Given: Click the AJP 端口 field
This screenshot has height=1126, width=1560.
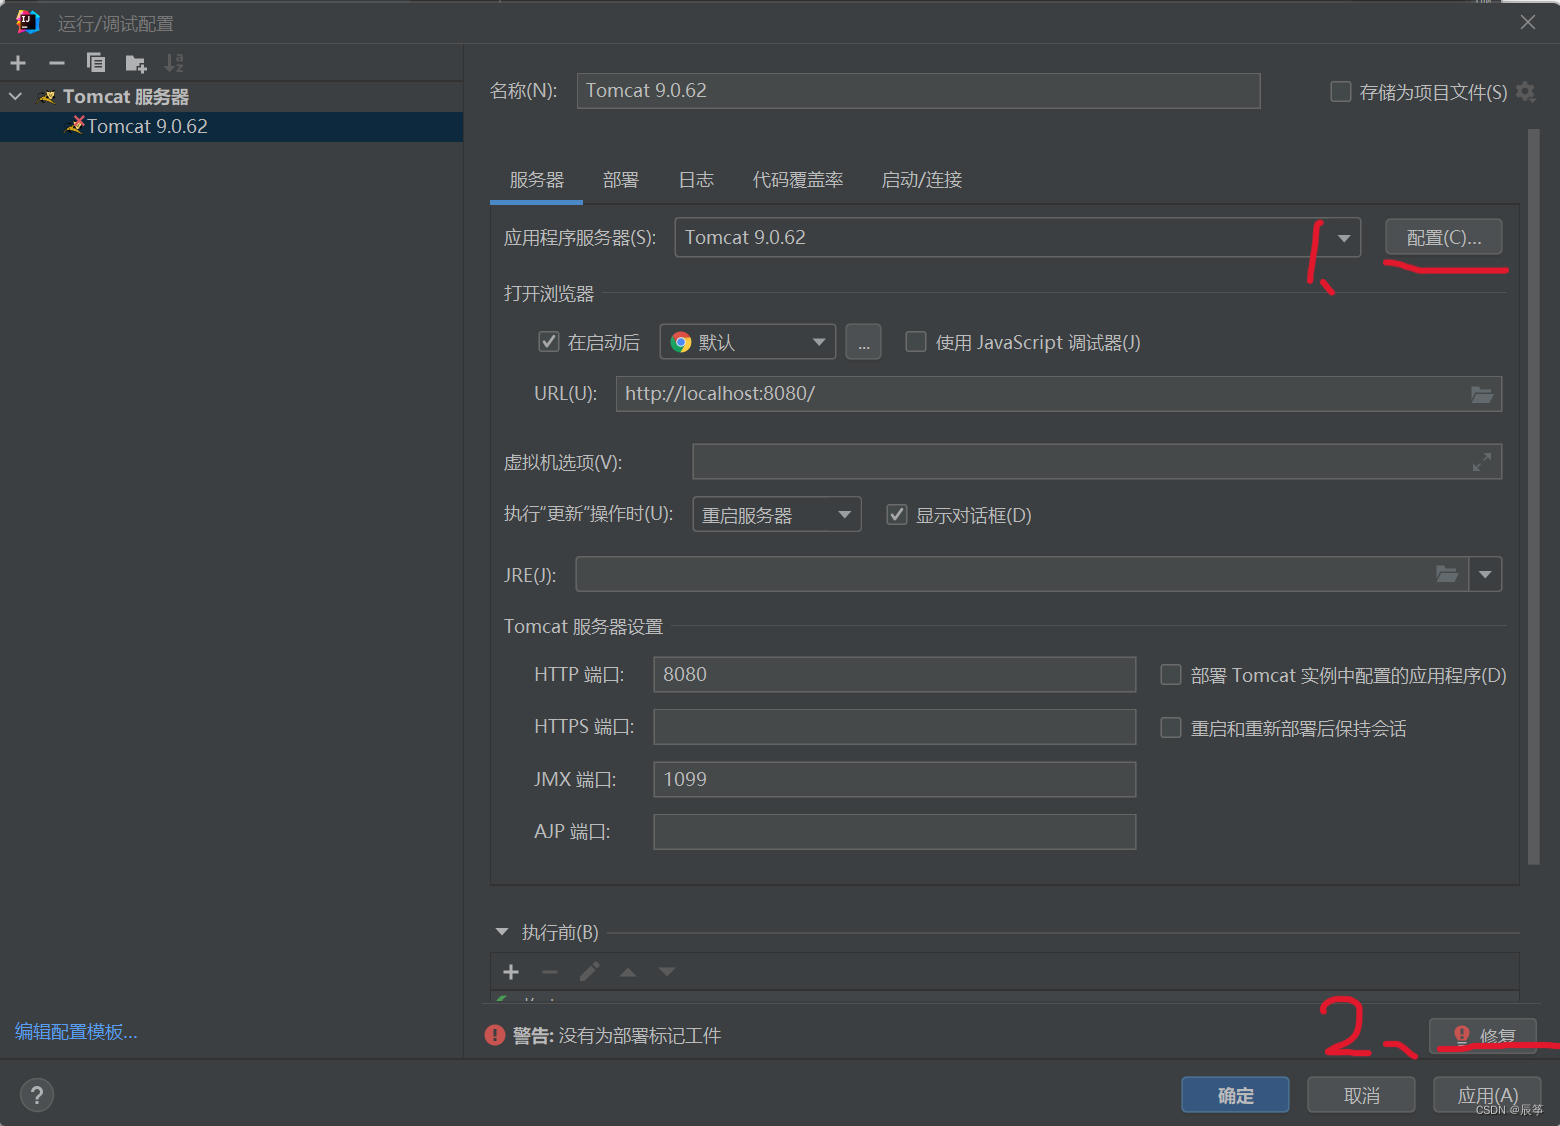Looking at the screenshot, I should 895,832.
